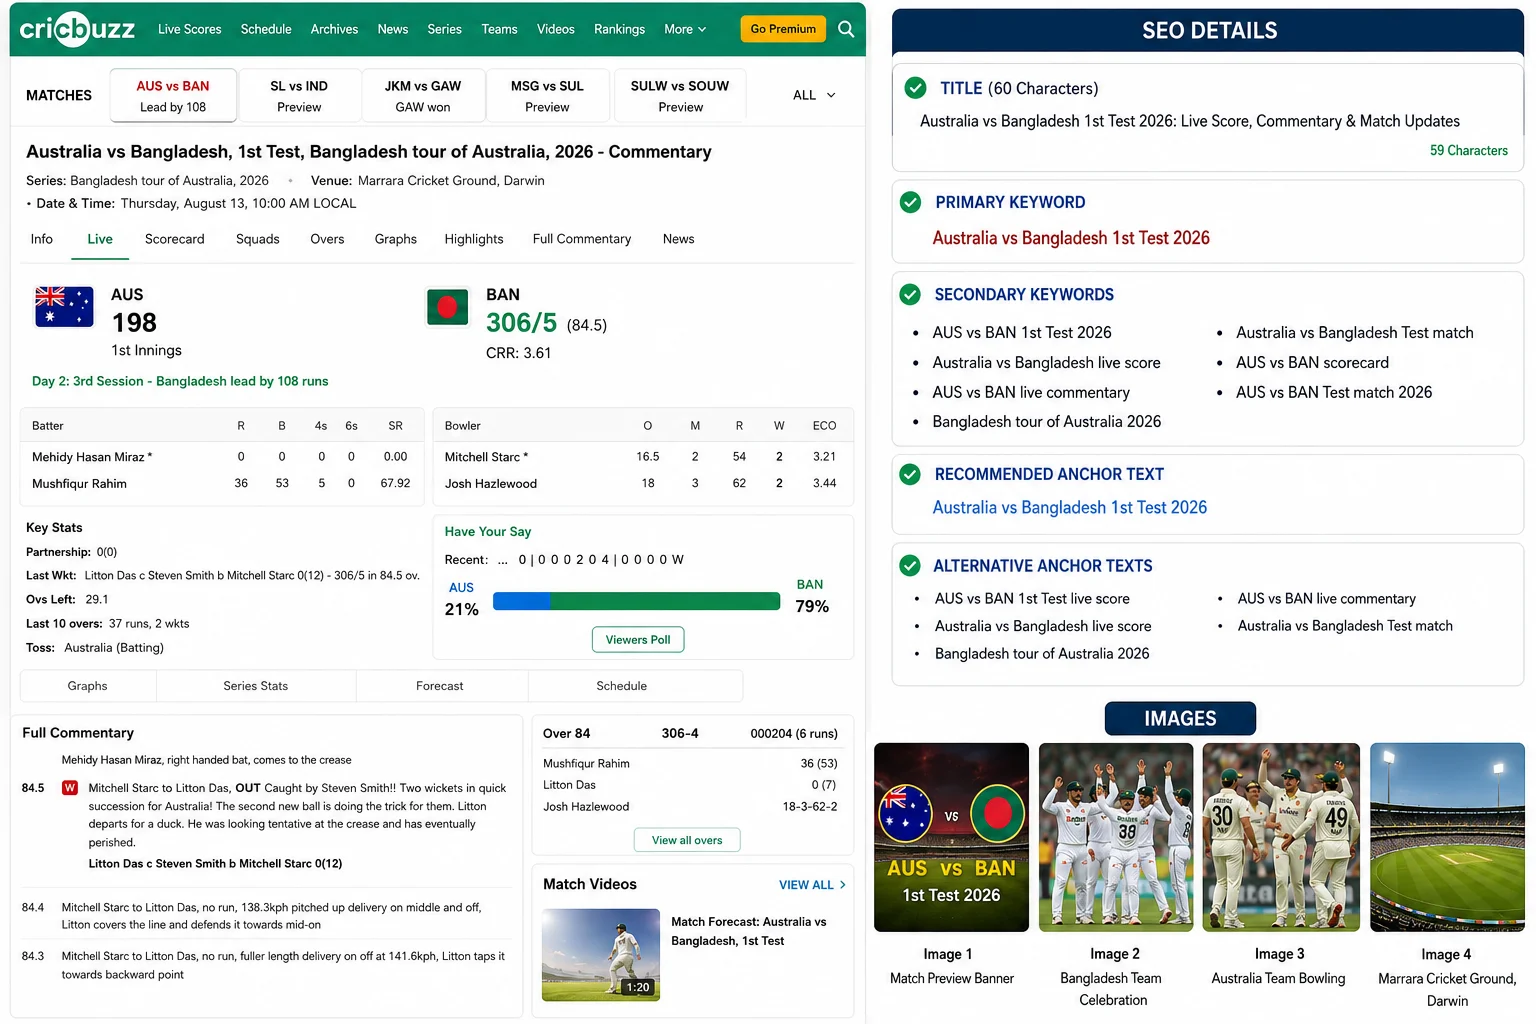The image size is (1536, 1024).
Task: Open Schedule in top navigation
Action: (266, 29)
